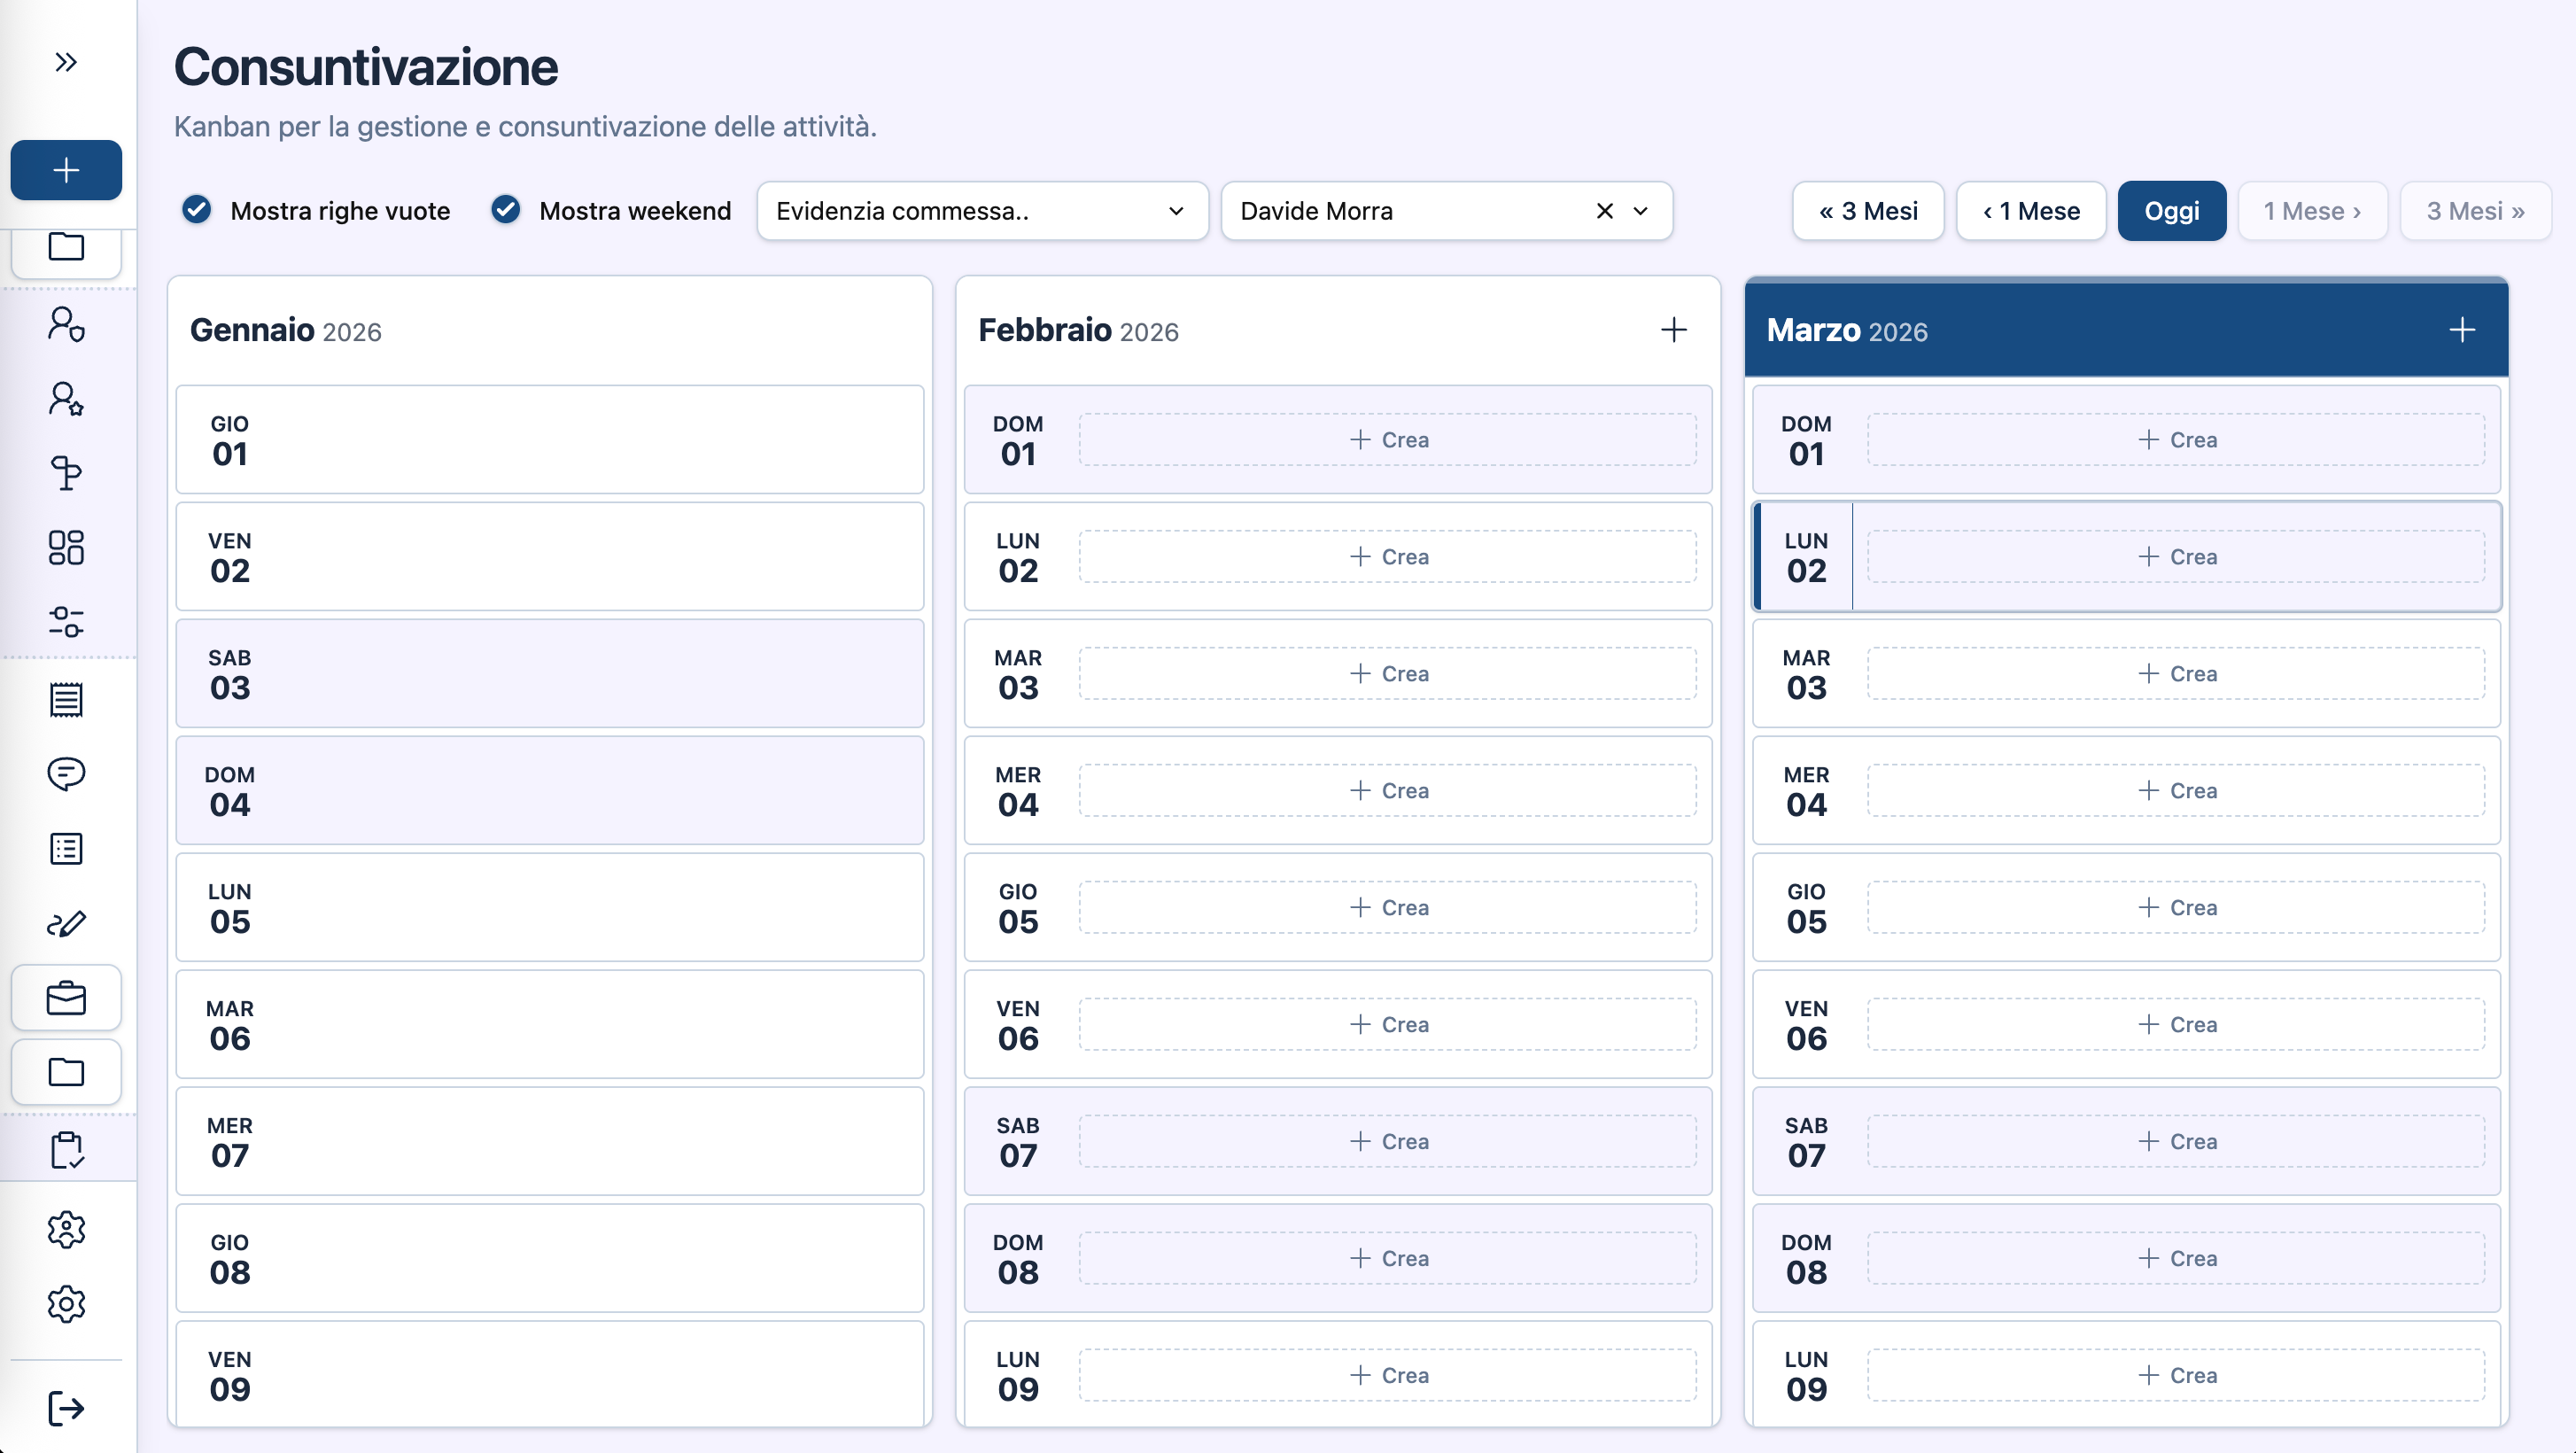
Task: Add entry with Febbraio 2026 plus icon
Action: pos(1673,330)
